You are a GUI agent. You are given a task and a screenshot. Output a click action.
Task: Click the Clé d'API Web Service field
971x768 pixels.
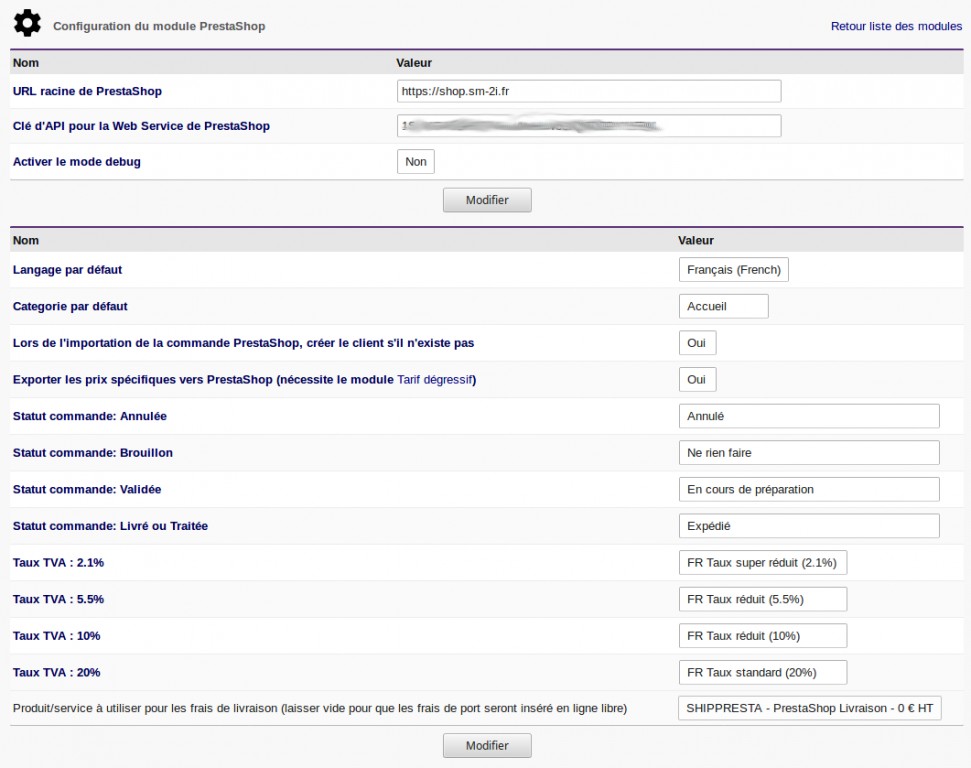click(x=588, y=126)
